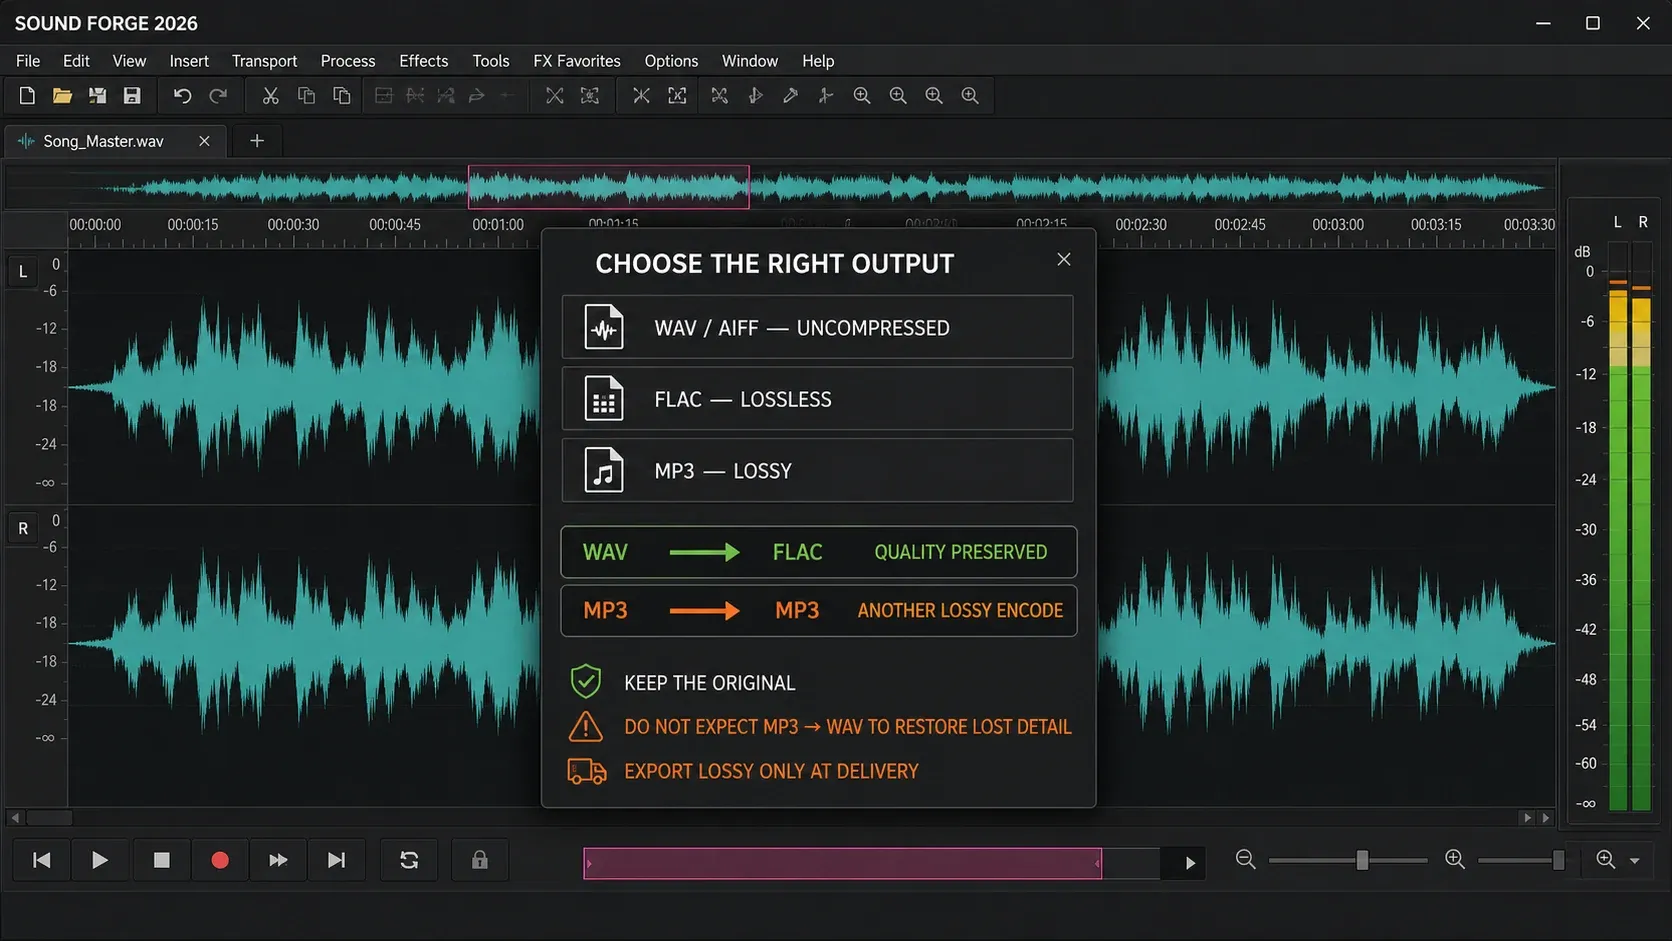
Task: Open the Process menu
Action: [348, 61]
